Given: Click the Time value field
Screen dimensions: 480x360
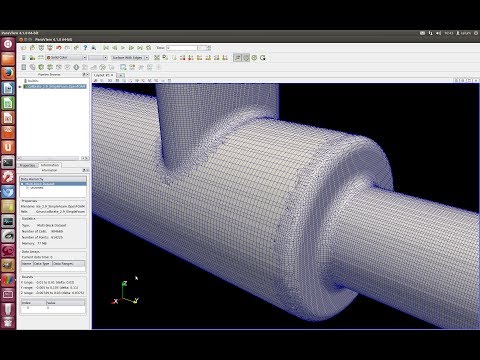Looking at the screenshot, I should point(181,48).
